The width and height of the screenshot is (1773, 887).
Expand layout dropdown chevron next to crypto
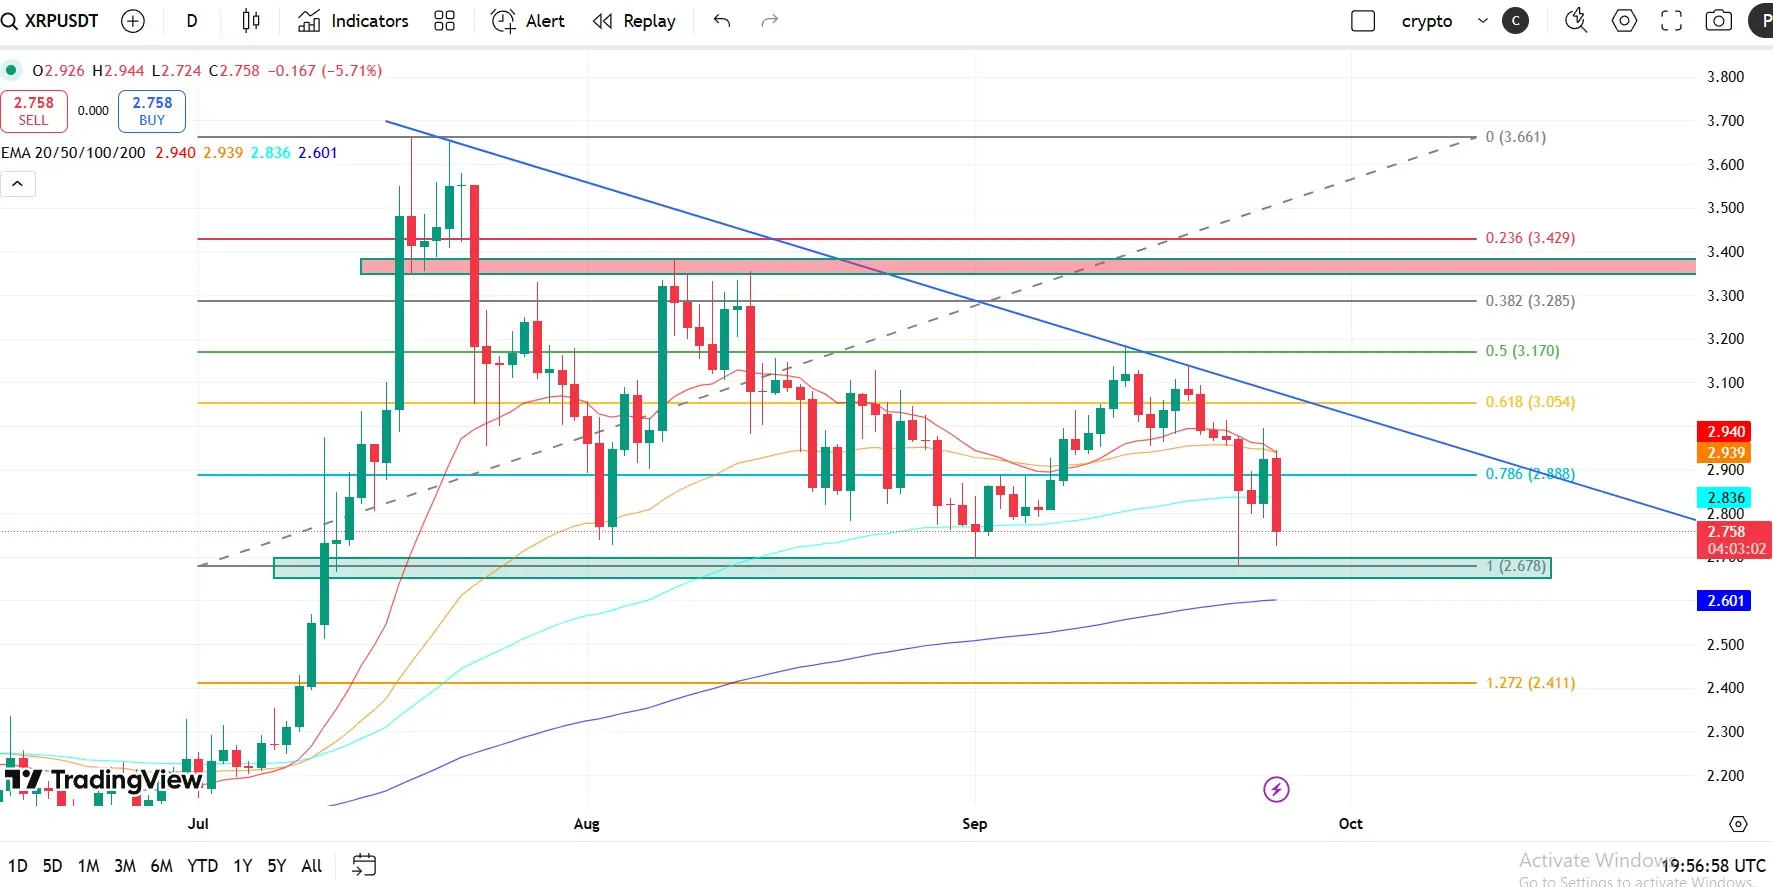1483,21
